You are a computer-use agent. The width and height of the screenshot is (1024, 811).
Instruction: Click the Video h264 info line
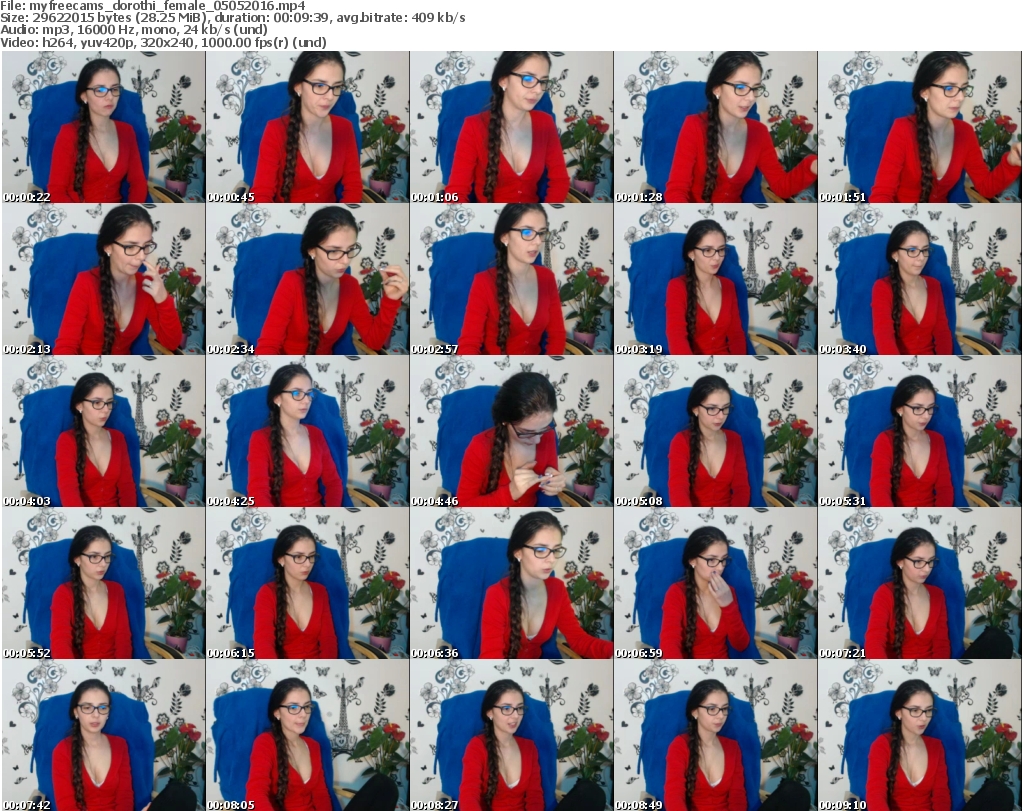pos(163,42)
